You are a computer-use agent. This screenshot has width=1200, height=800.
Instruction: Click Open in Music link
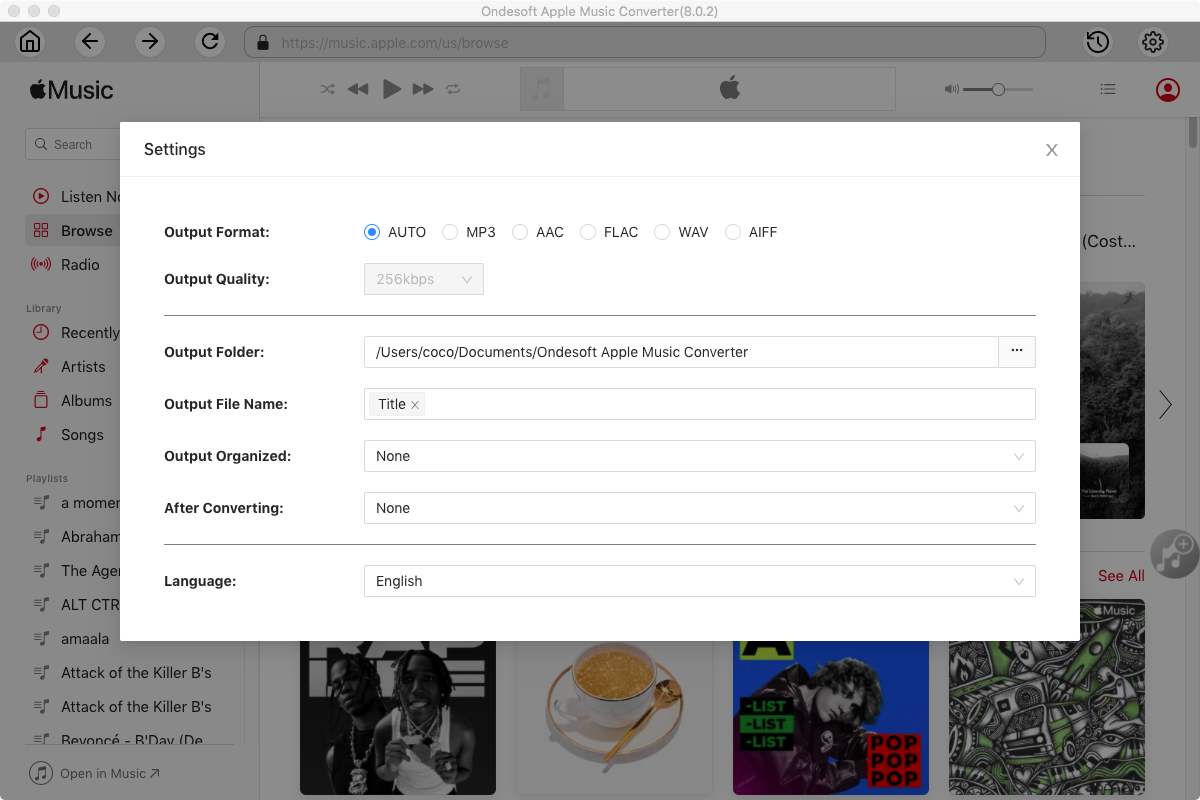point(95,773)
